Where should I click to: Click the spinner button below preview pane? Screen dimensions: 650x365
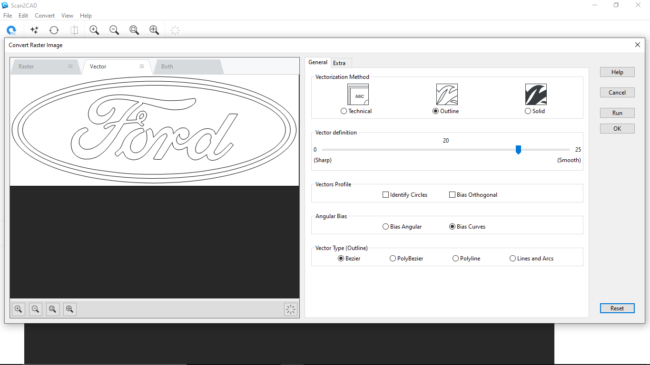pyautogui.click(x=291, y=309)
